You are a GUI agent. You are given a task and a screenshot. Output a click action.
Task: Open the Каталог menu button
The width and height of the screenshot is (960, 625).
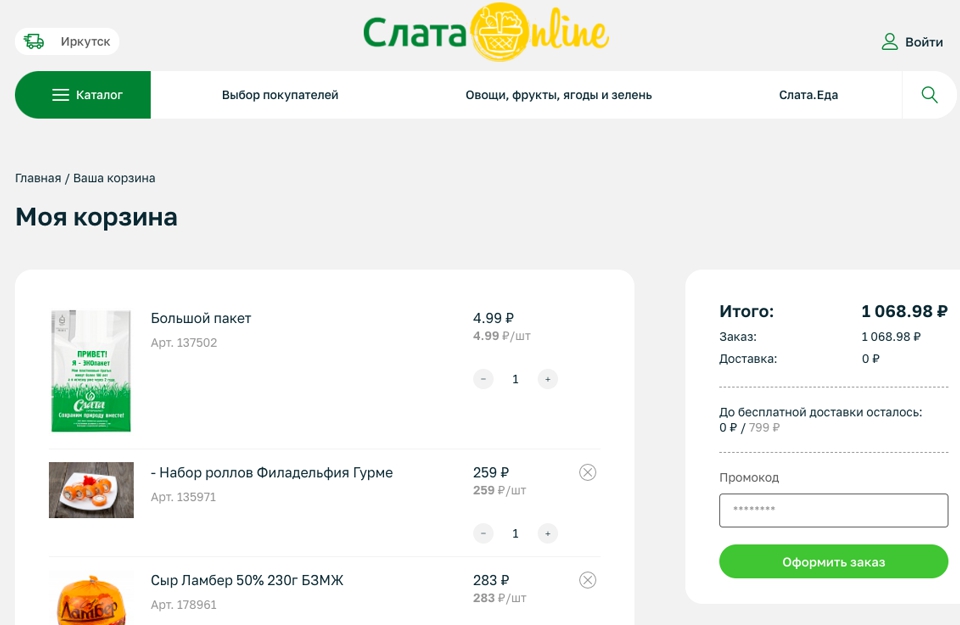(83, 95)
